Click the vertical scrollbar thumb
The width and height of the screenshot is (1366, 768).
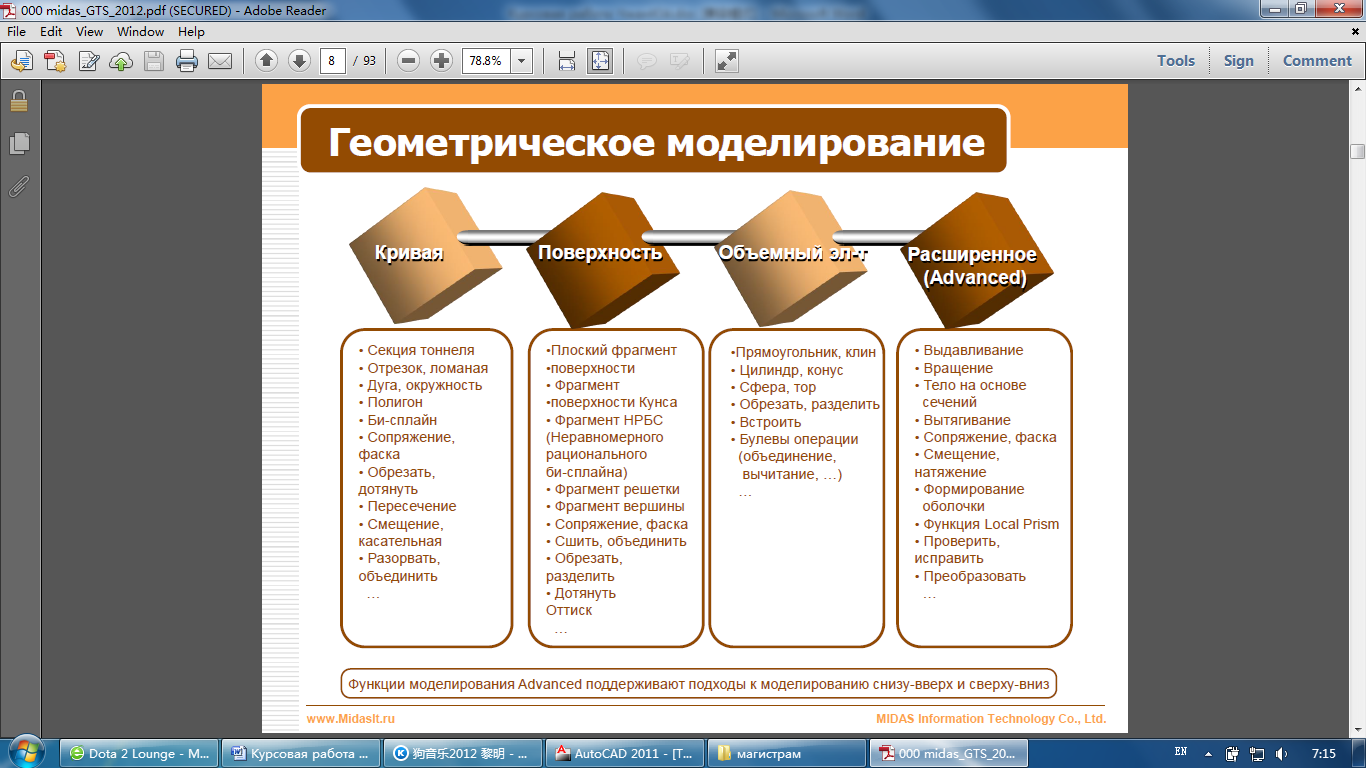pos(1357,151)
